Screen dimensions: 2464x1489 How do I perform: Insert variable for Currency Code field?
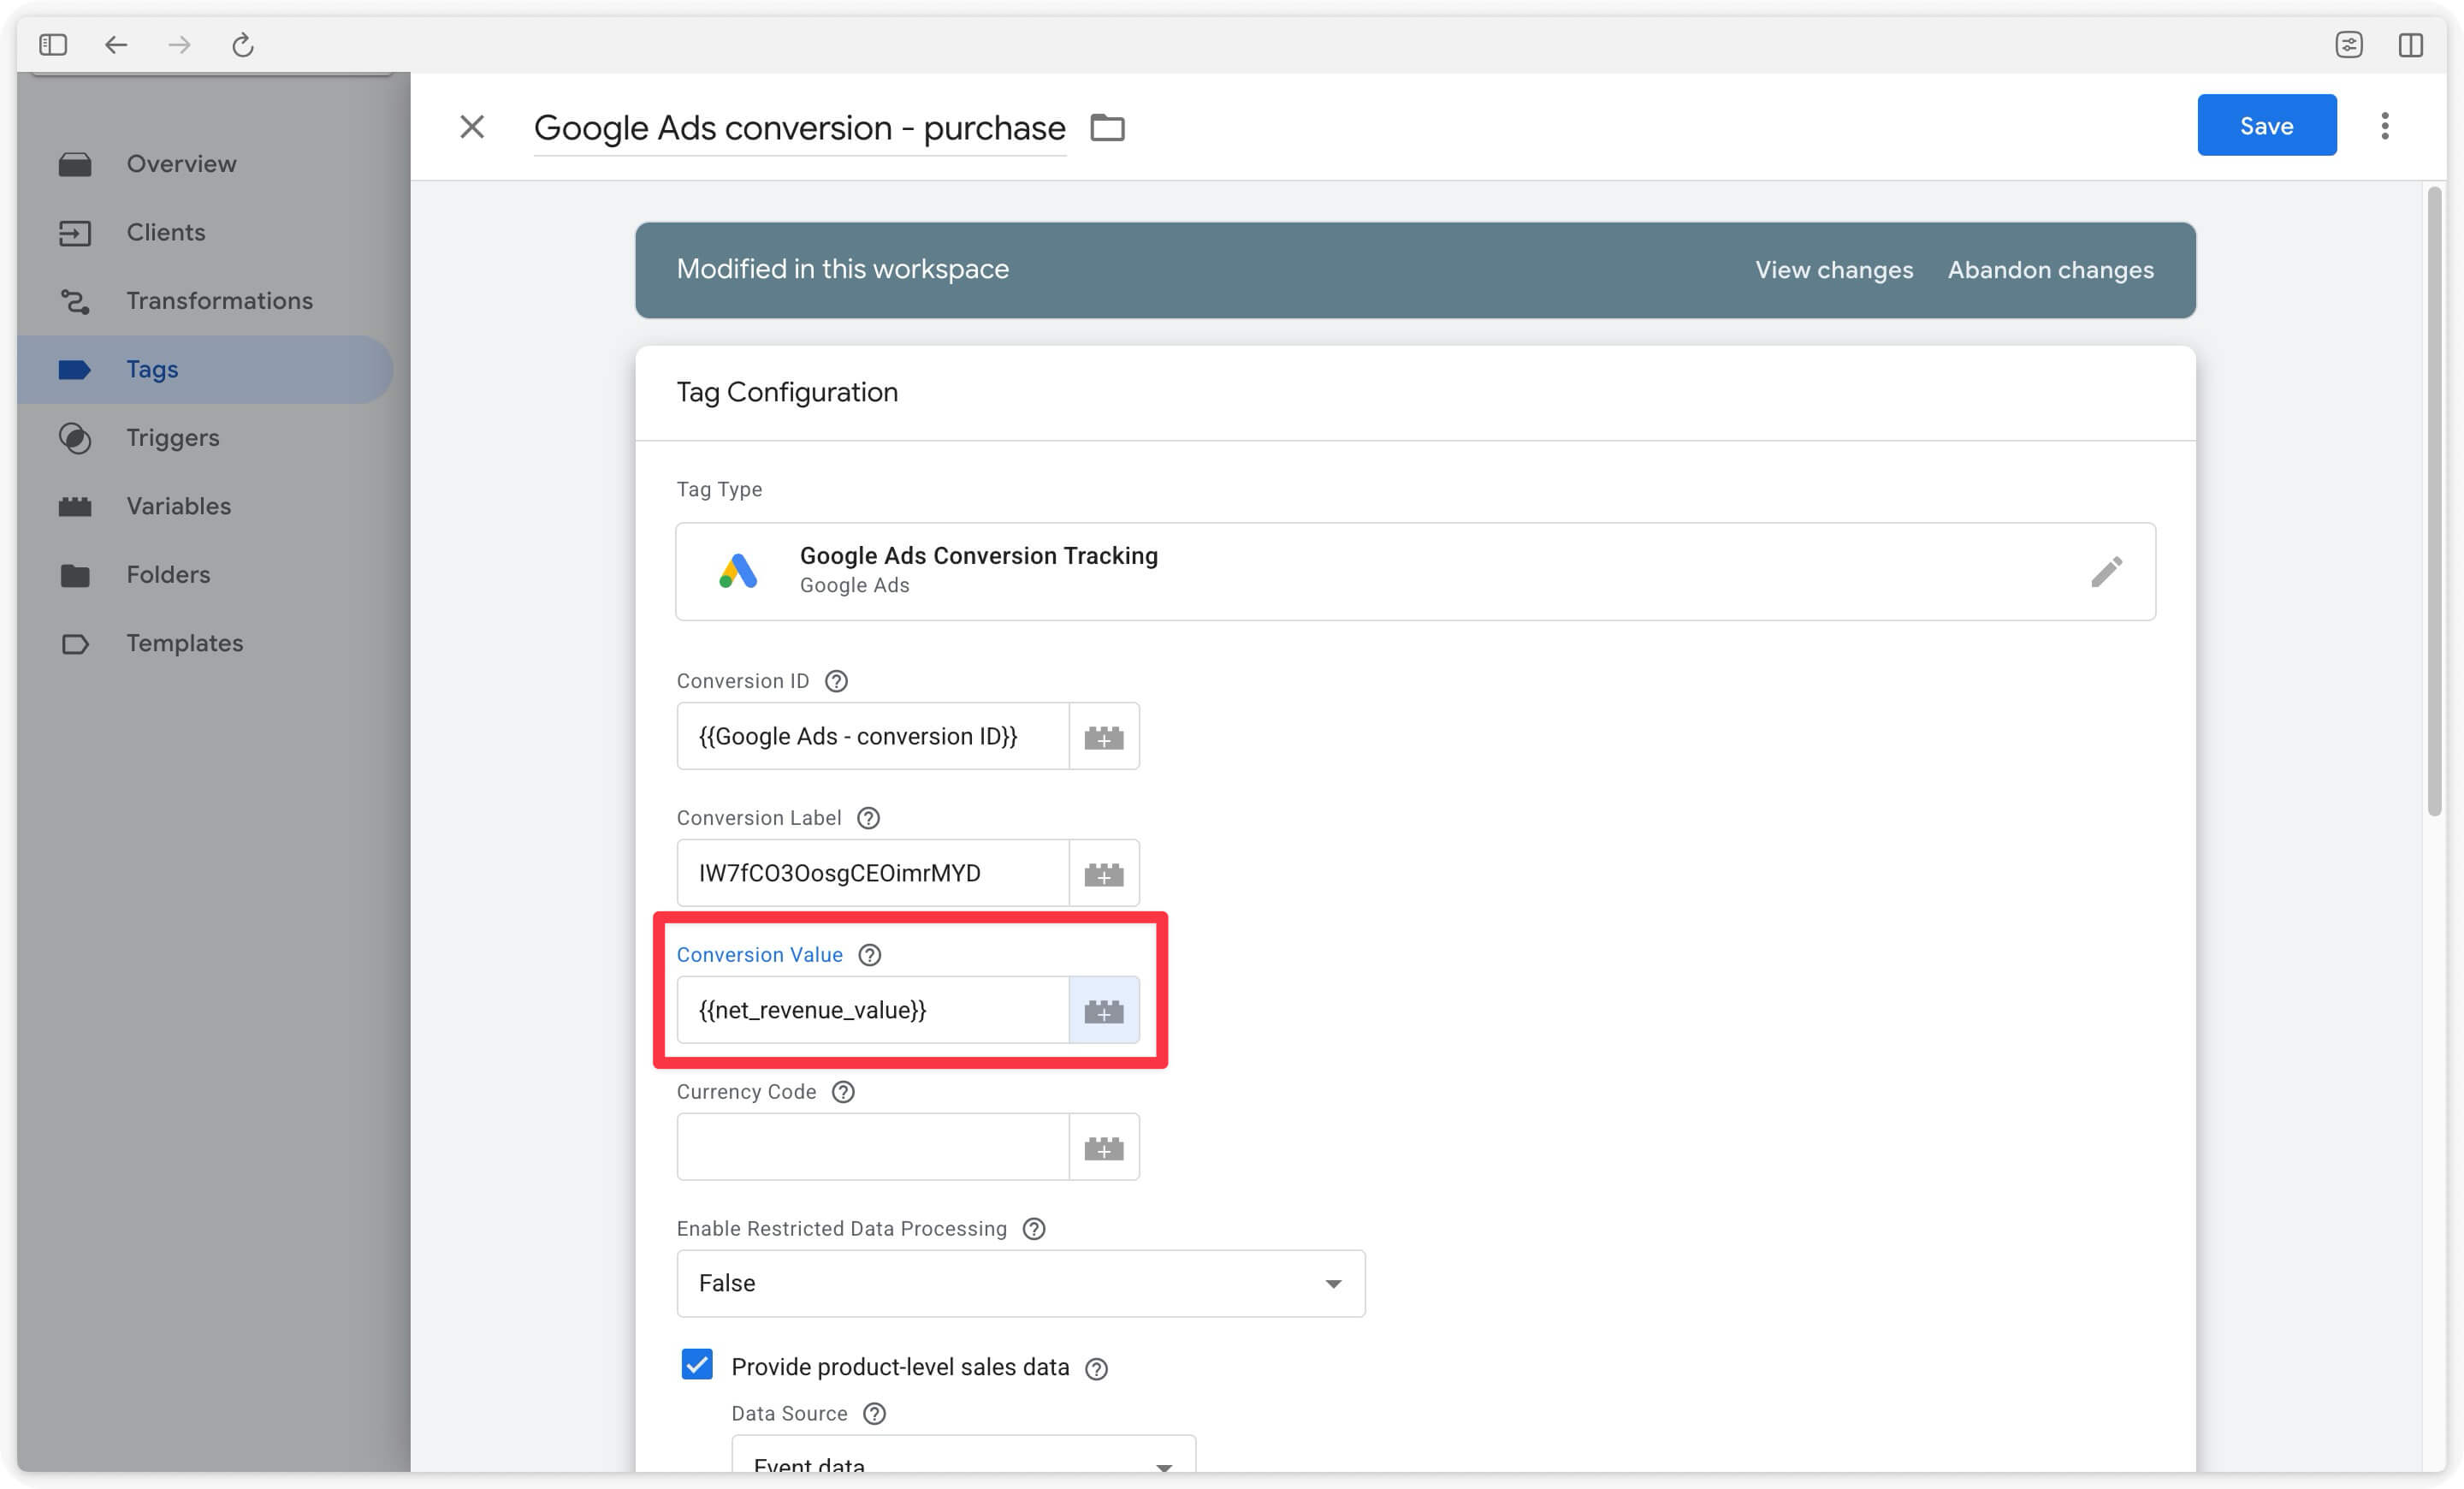1104,1148
